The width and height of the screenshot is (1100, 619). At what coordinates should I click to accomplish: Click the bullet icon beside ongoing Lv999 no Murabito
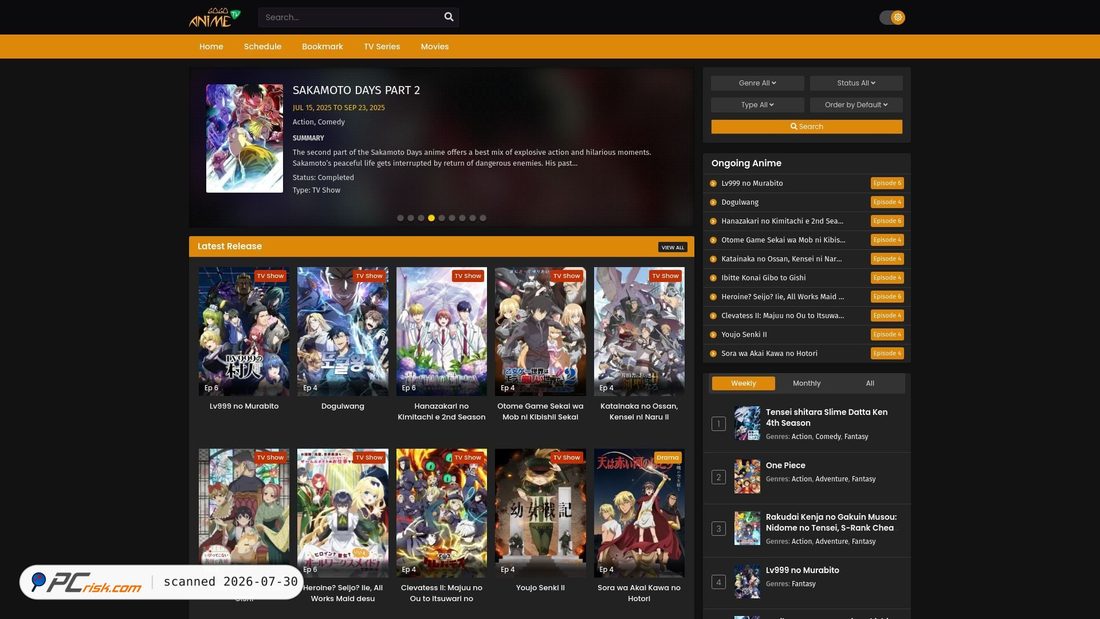[x=713, y=183]
